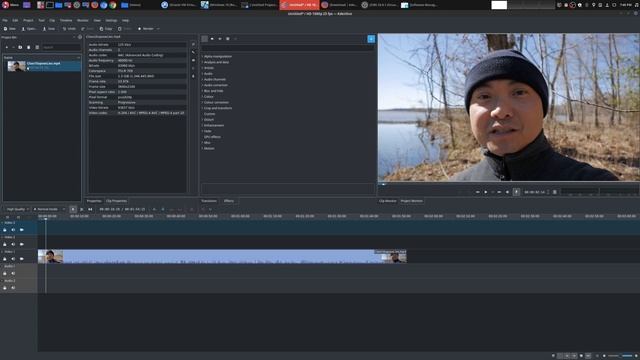The height and width of the screenshot is (360, 640).
Task: Switch to the Clip Properties tab
Action: pos(116,201)
